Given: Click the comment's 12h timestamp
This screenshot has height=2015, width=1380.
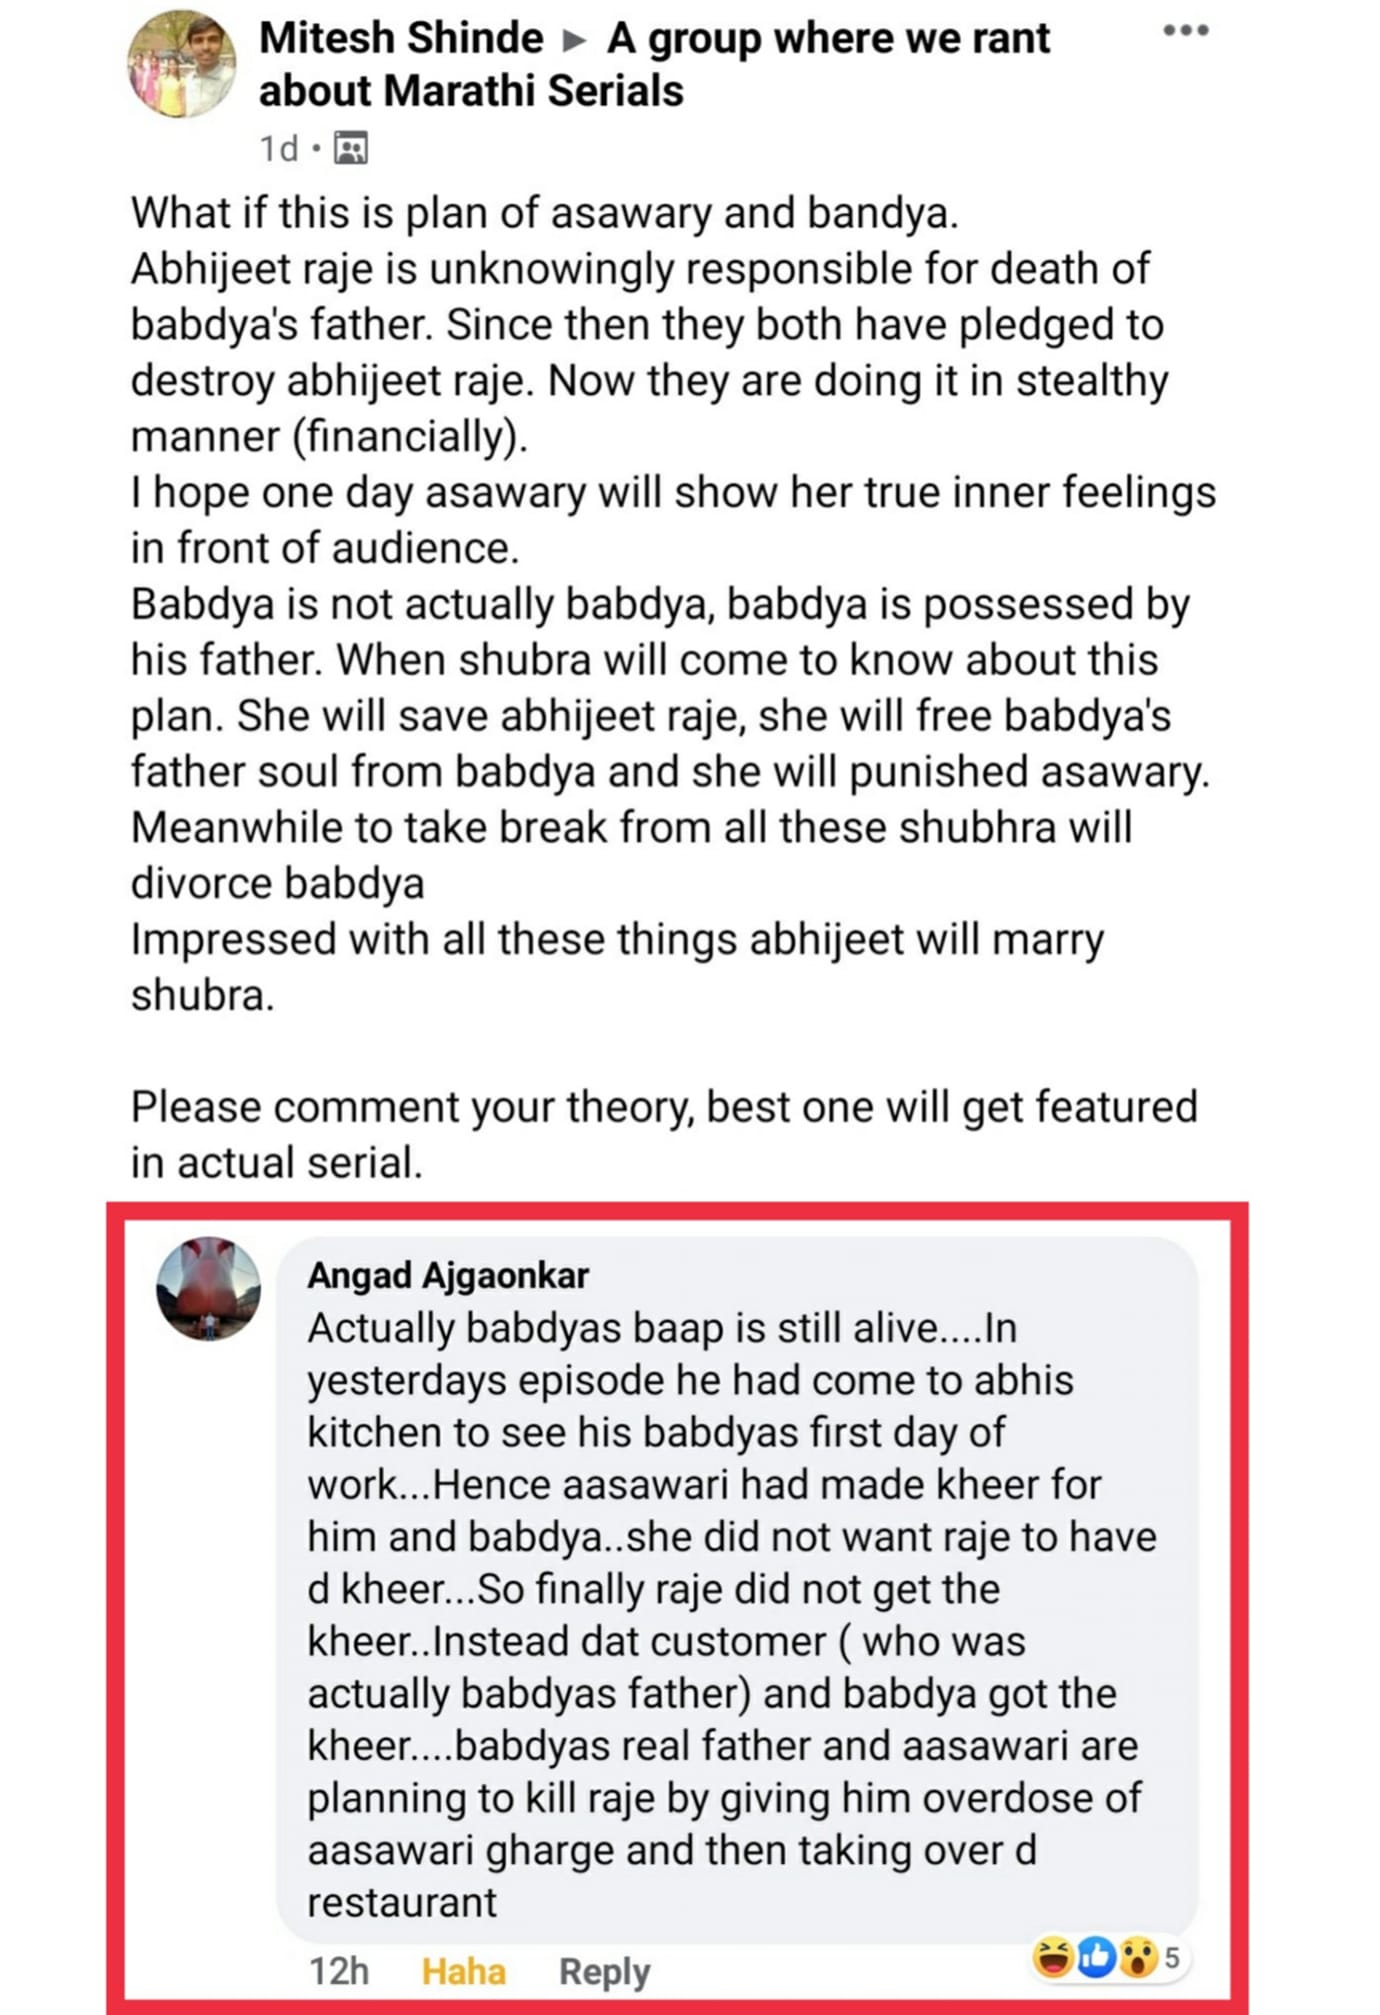Looking at the screenshot, I should (339, 1971).
